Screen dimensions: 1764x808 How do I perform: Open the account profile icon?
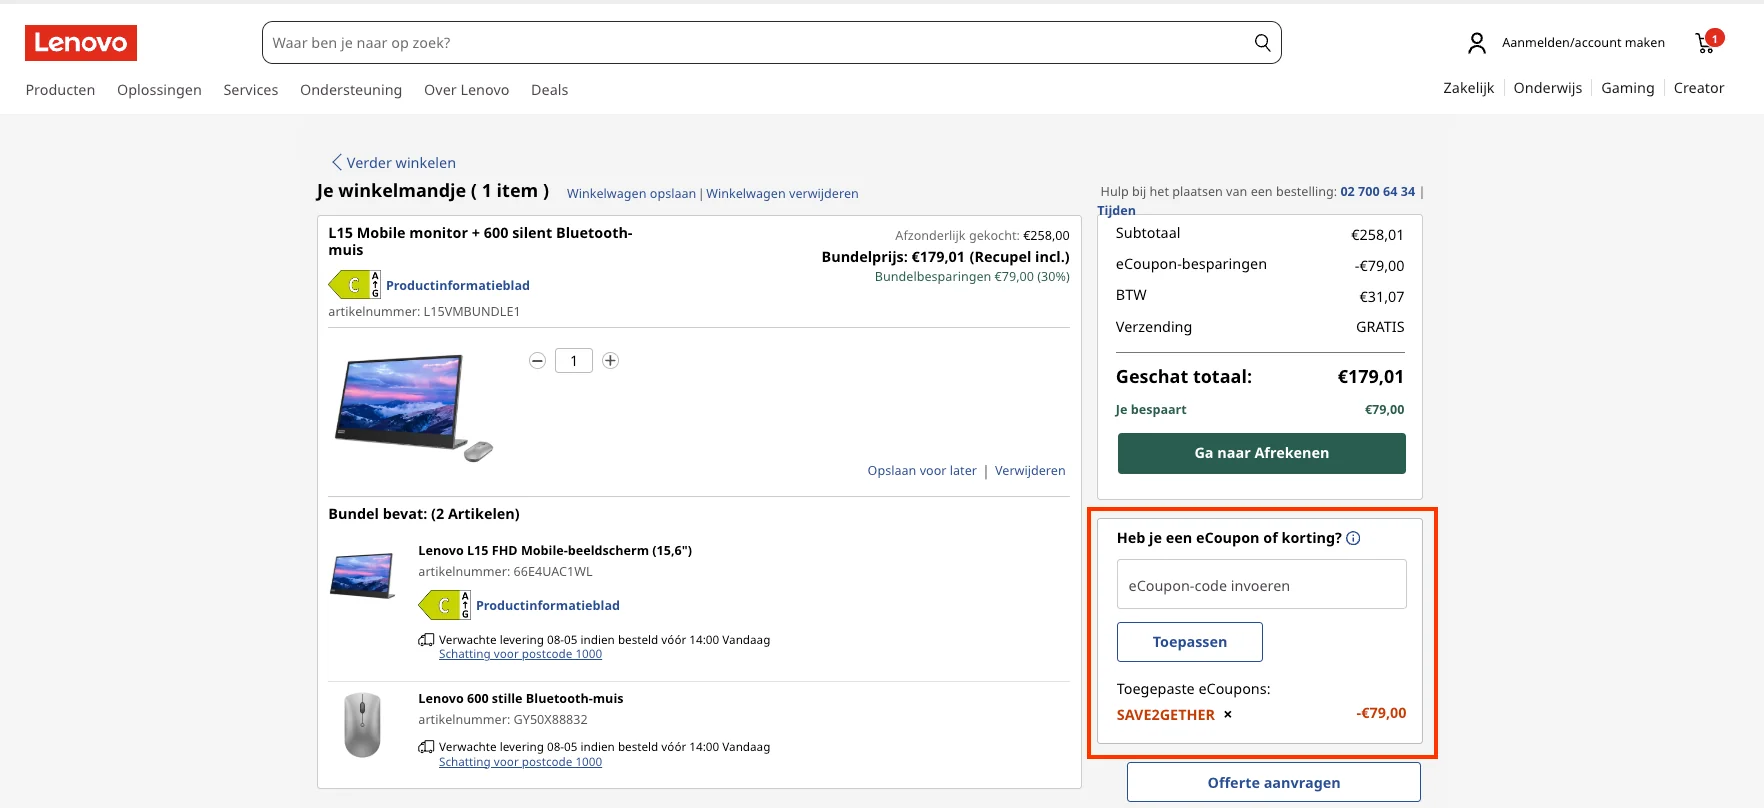[x=1476, y=43]
